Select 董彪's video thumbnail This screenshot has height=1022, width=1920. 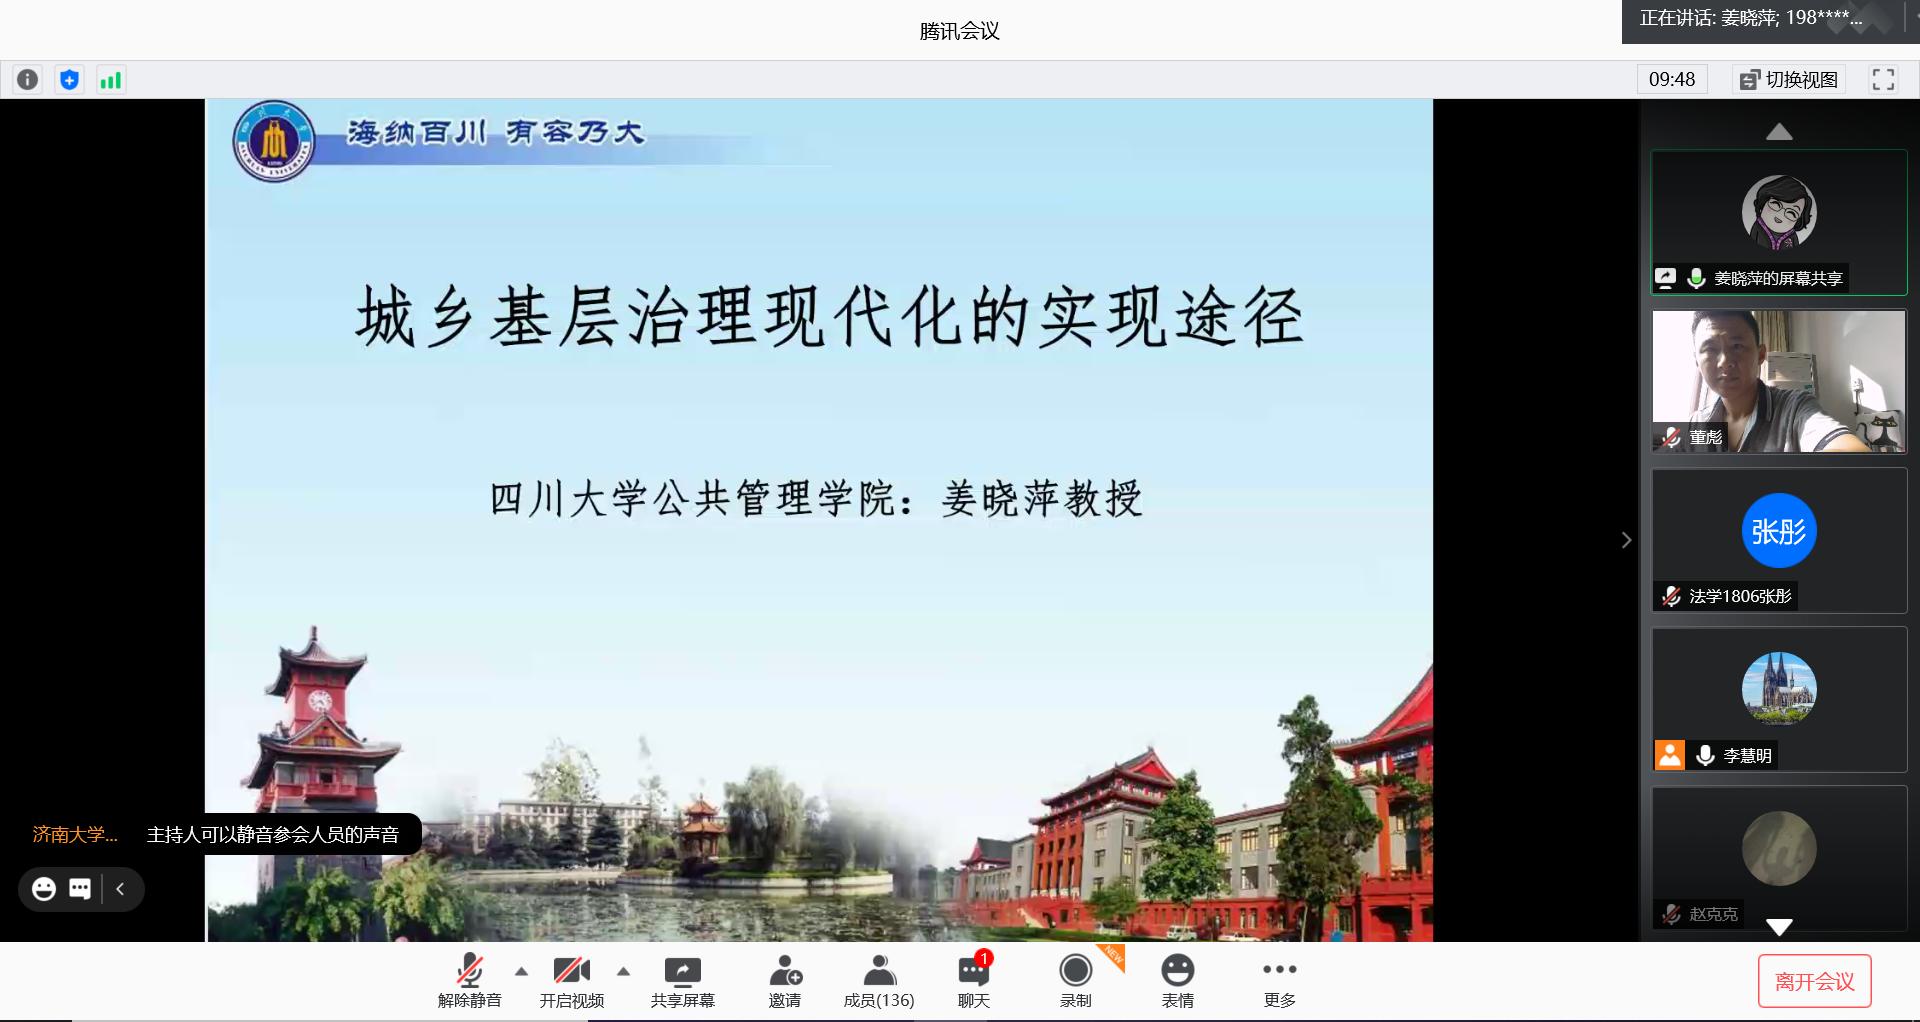(1778, 381)
